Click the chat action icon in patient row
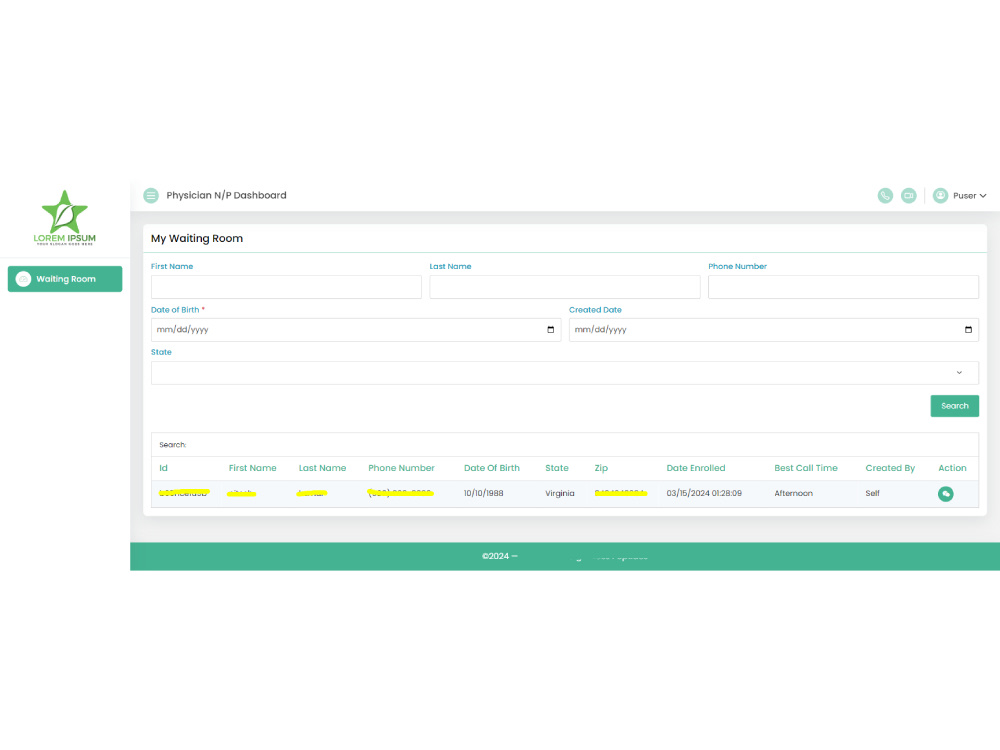 [x=945, y=494]
